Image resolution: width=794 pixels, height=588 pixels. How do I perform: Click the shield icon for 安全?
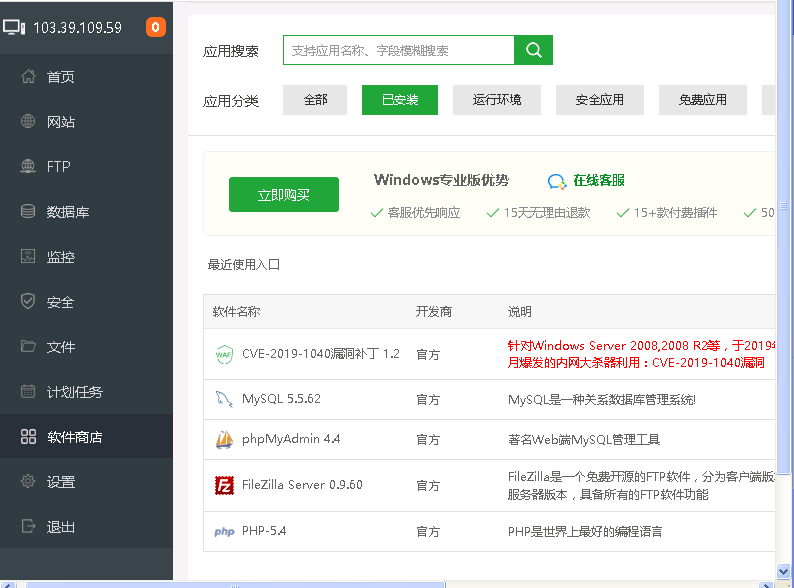(x=28, y=301)
